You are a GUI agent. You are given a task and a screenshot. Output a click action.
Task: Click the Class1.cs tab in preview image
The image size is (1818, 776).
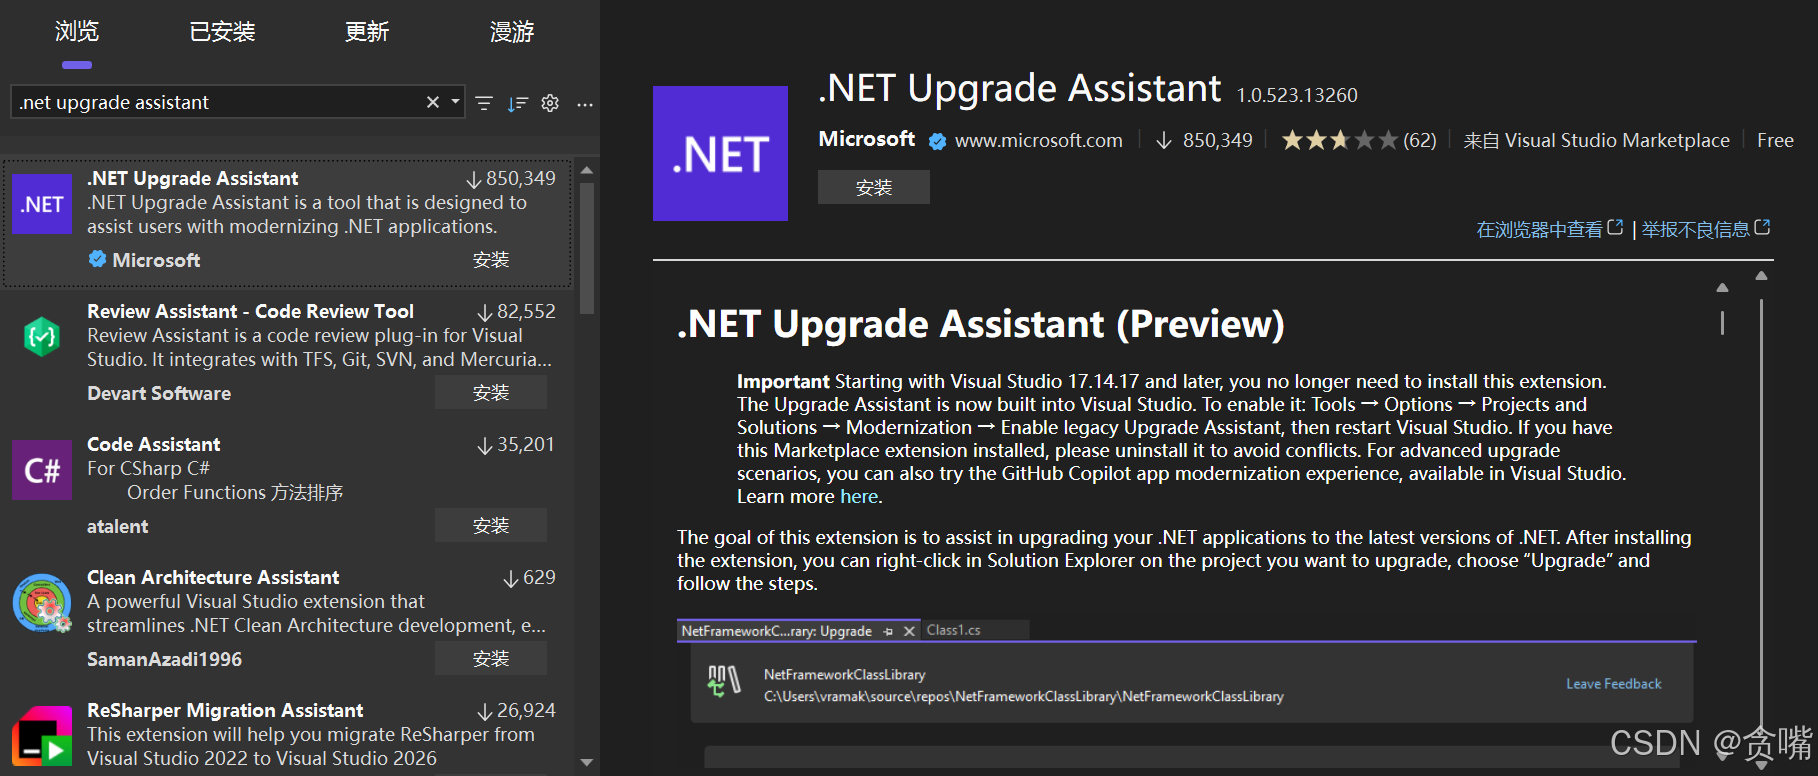(x=953, y=630)
